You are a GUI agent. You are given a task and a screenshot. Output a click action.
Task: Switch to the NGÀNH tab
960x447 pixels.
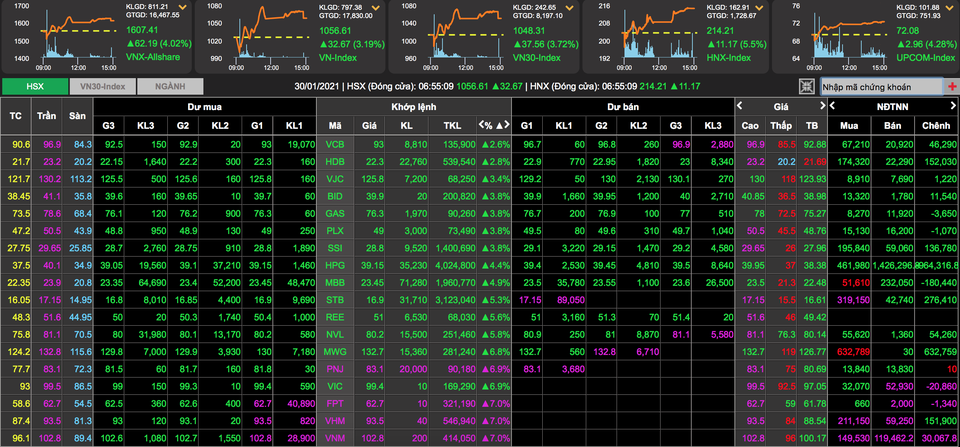pos(170,87)
